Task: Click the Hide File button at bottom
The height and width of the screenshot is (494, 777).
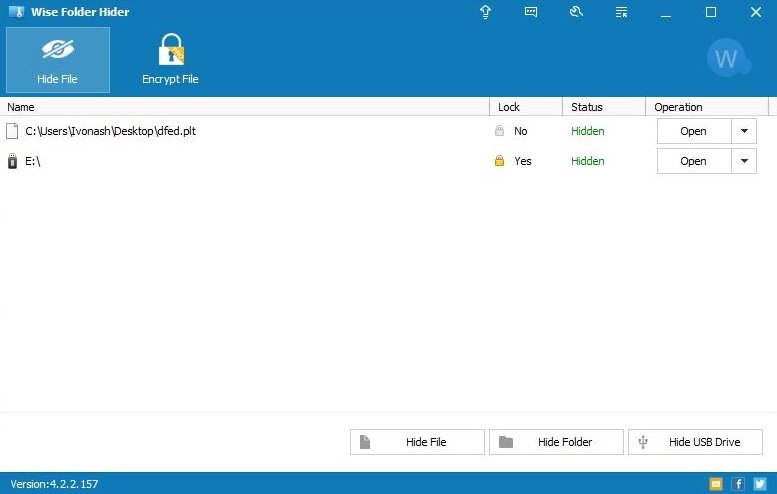Action: [417, 442]
